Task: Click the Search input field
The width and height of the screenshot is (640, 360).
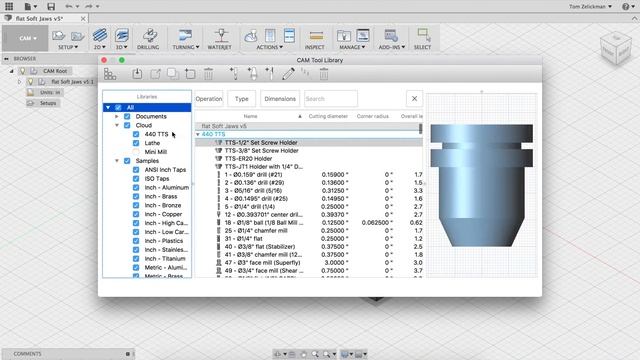Action: (x=331, y=99)
